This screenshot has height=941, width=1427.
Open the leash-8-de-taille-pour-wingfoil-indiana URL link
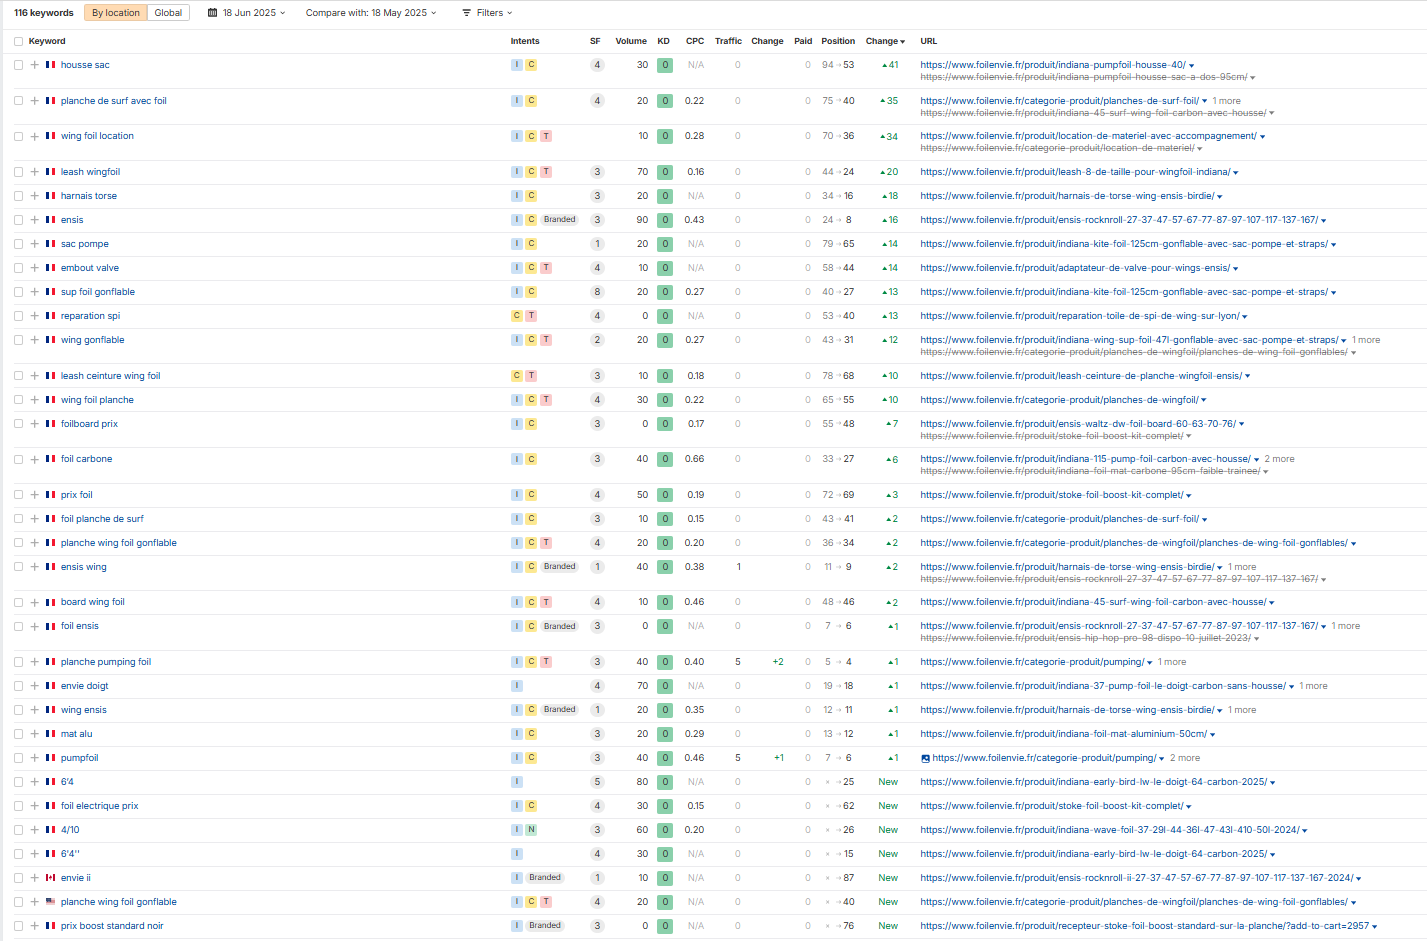(x=1075, y=172)
